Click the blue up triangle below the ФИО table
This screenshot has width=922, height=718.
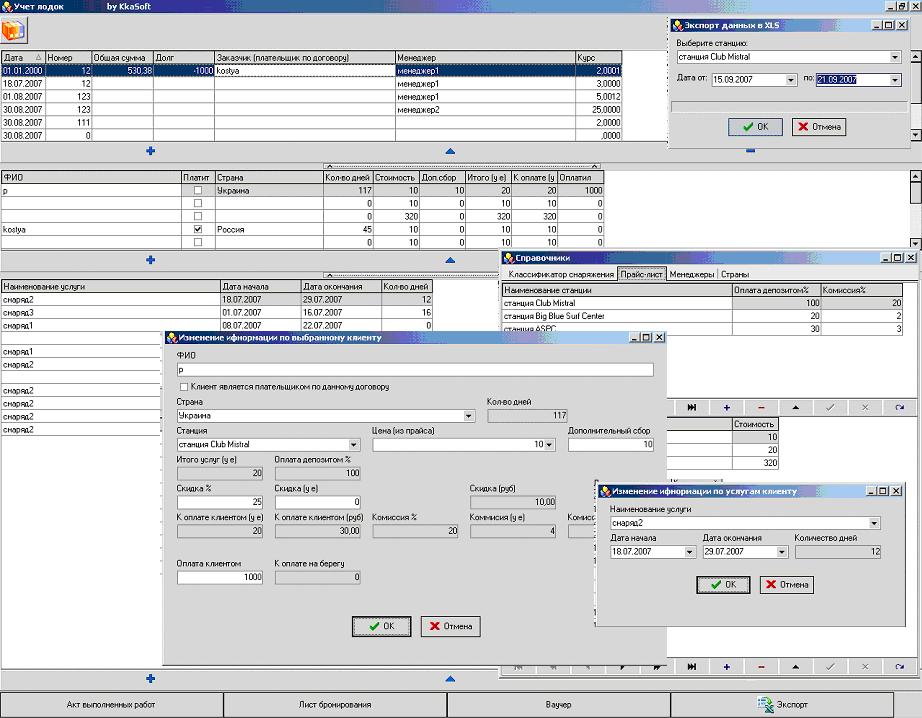tap(450, 260)
